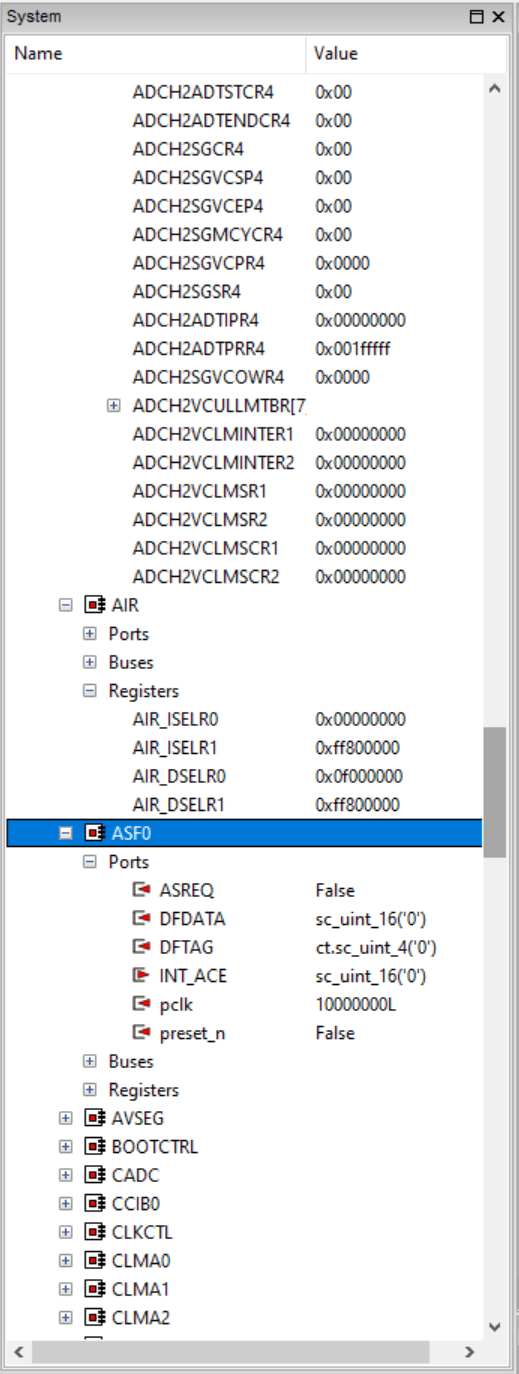Expand ASF0 Registers group
519x1374 pixels.
(x=90, y=1090)
